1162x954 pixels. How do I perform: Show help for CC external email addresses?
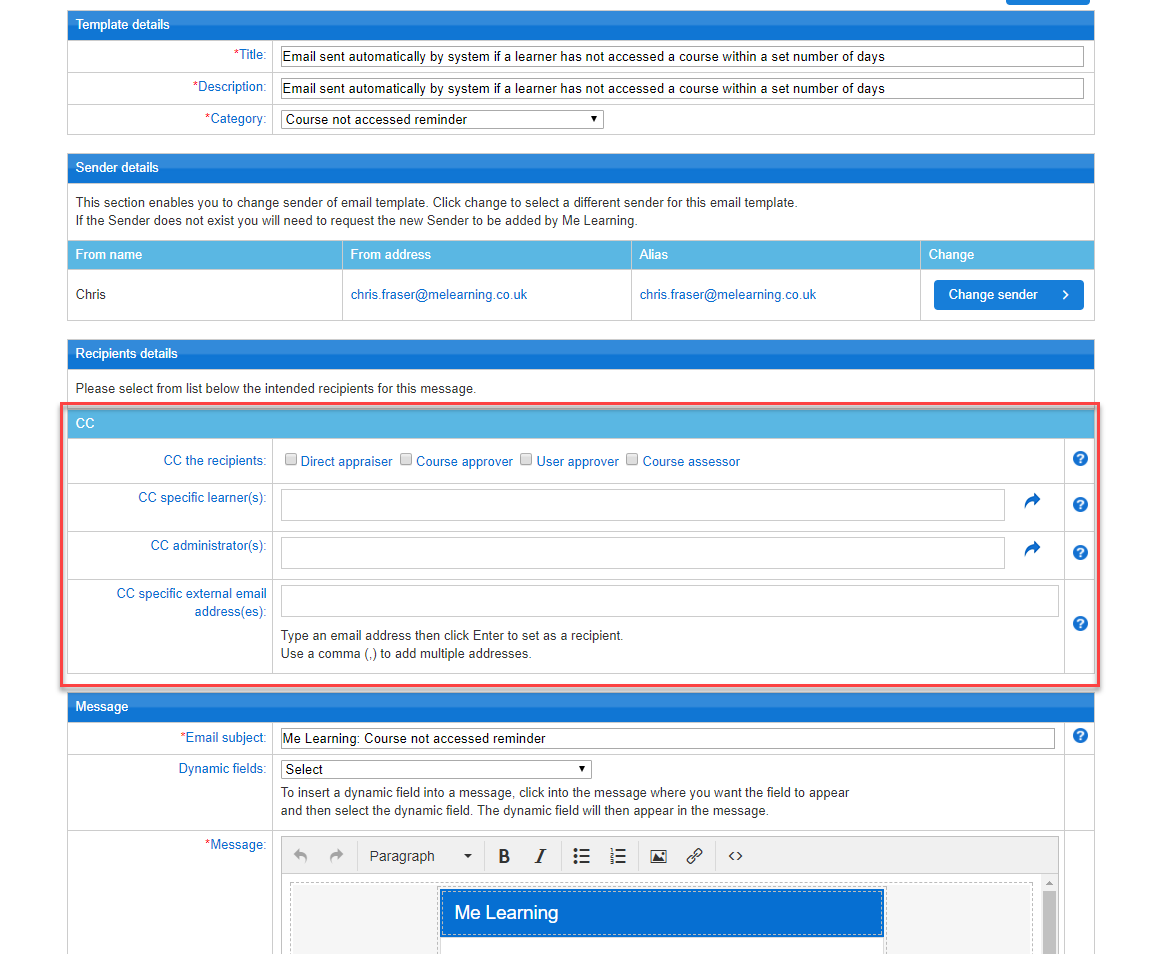coord(1080,624)
